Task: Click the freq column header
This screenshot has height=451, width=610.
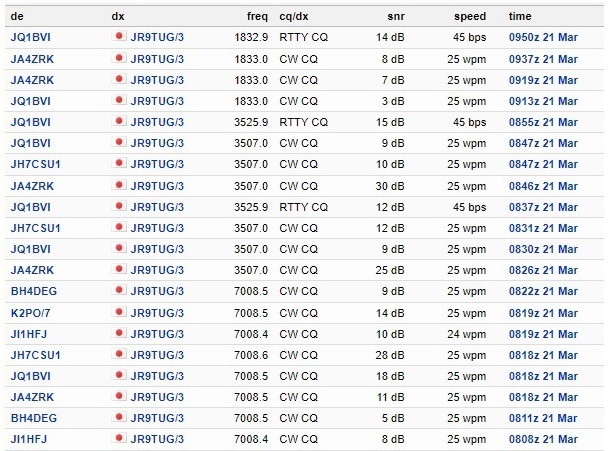Action: [x=257, y=16]
